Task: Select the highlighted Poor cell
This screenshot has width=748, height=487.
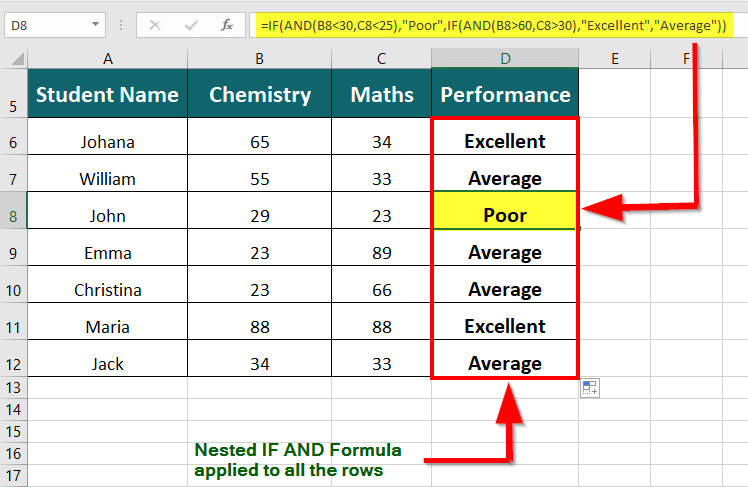Action: pos(505,211)
